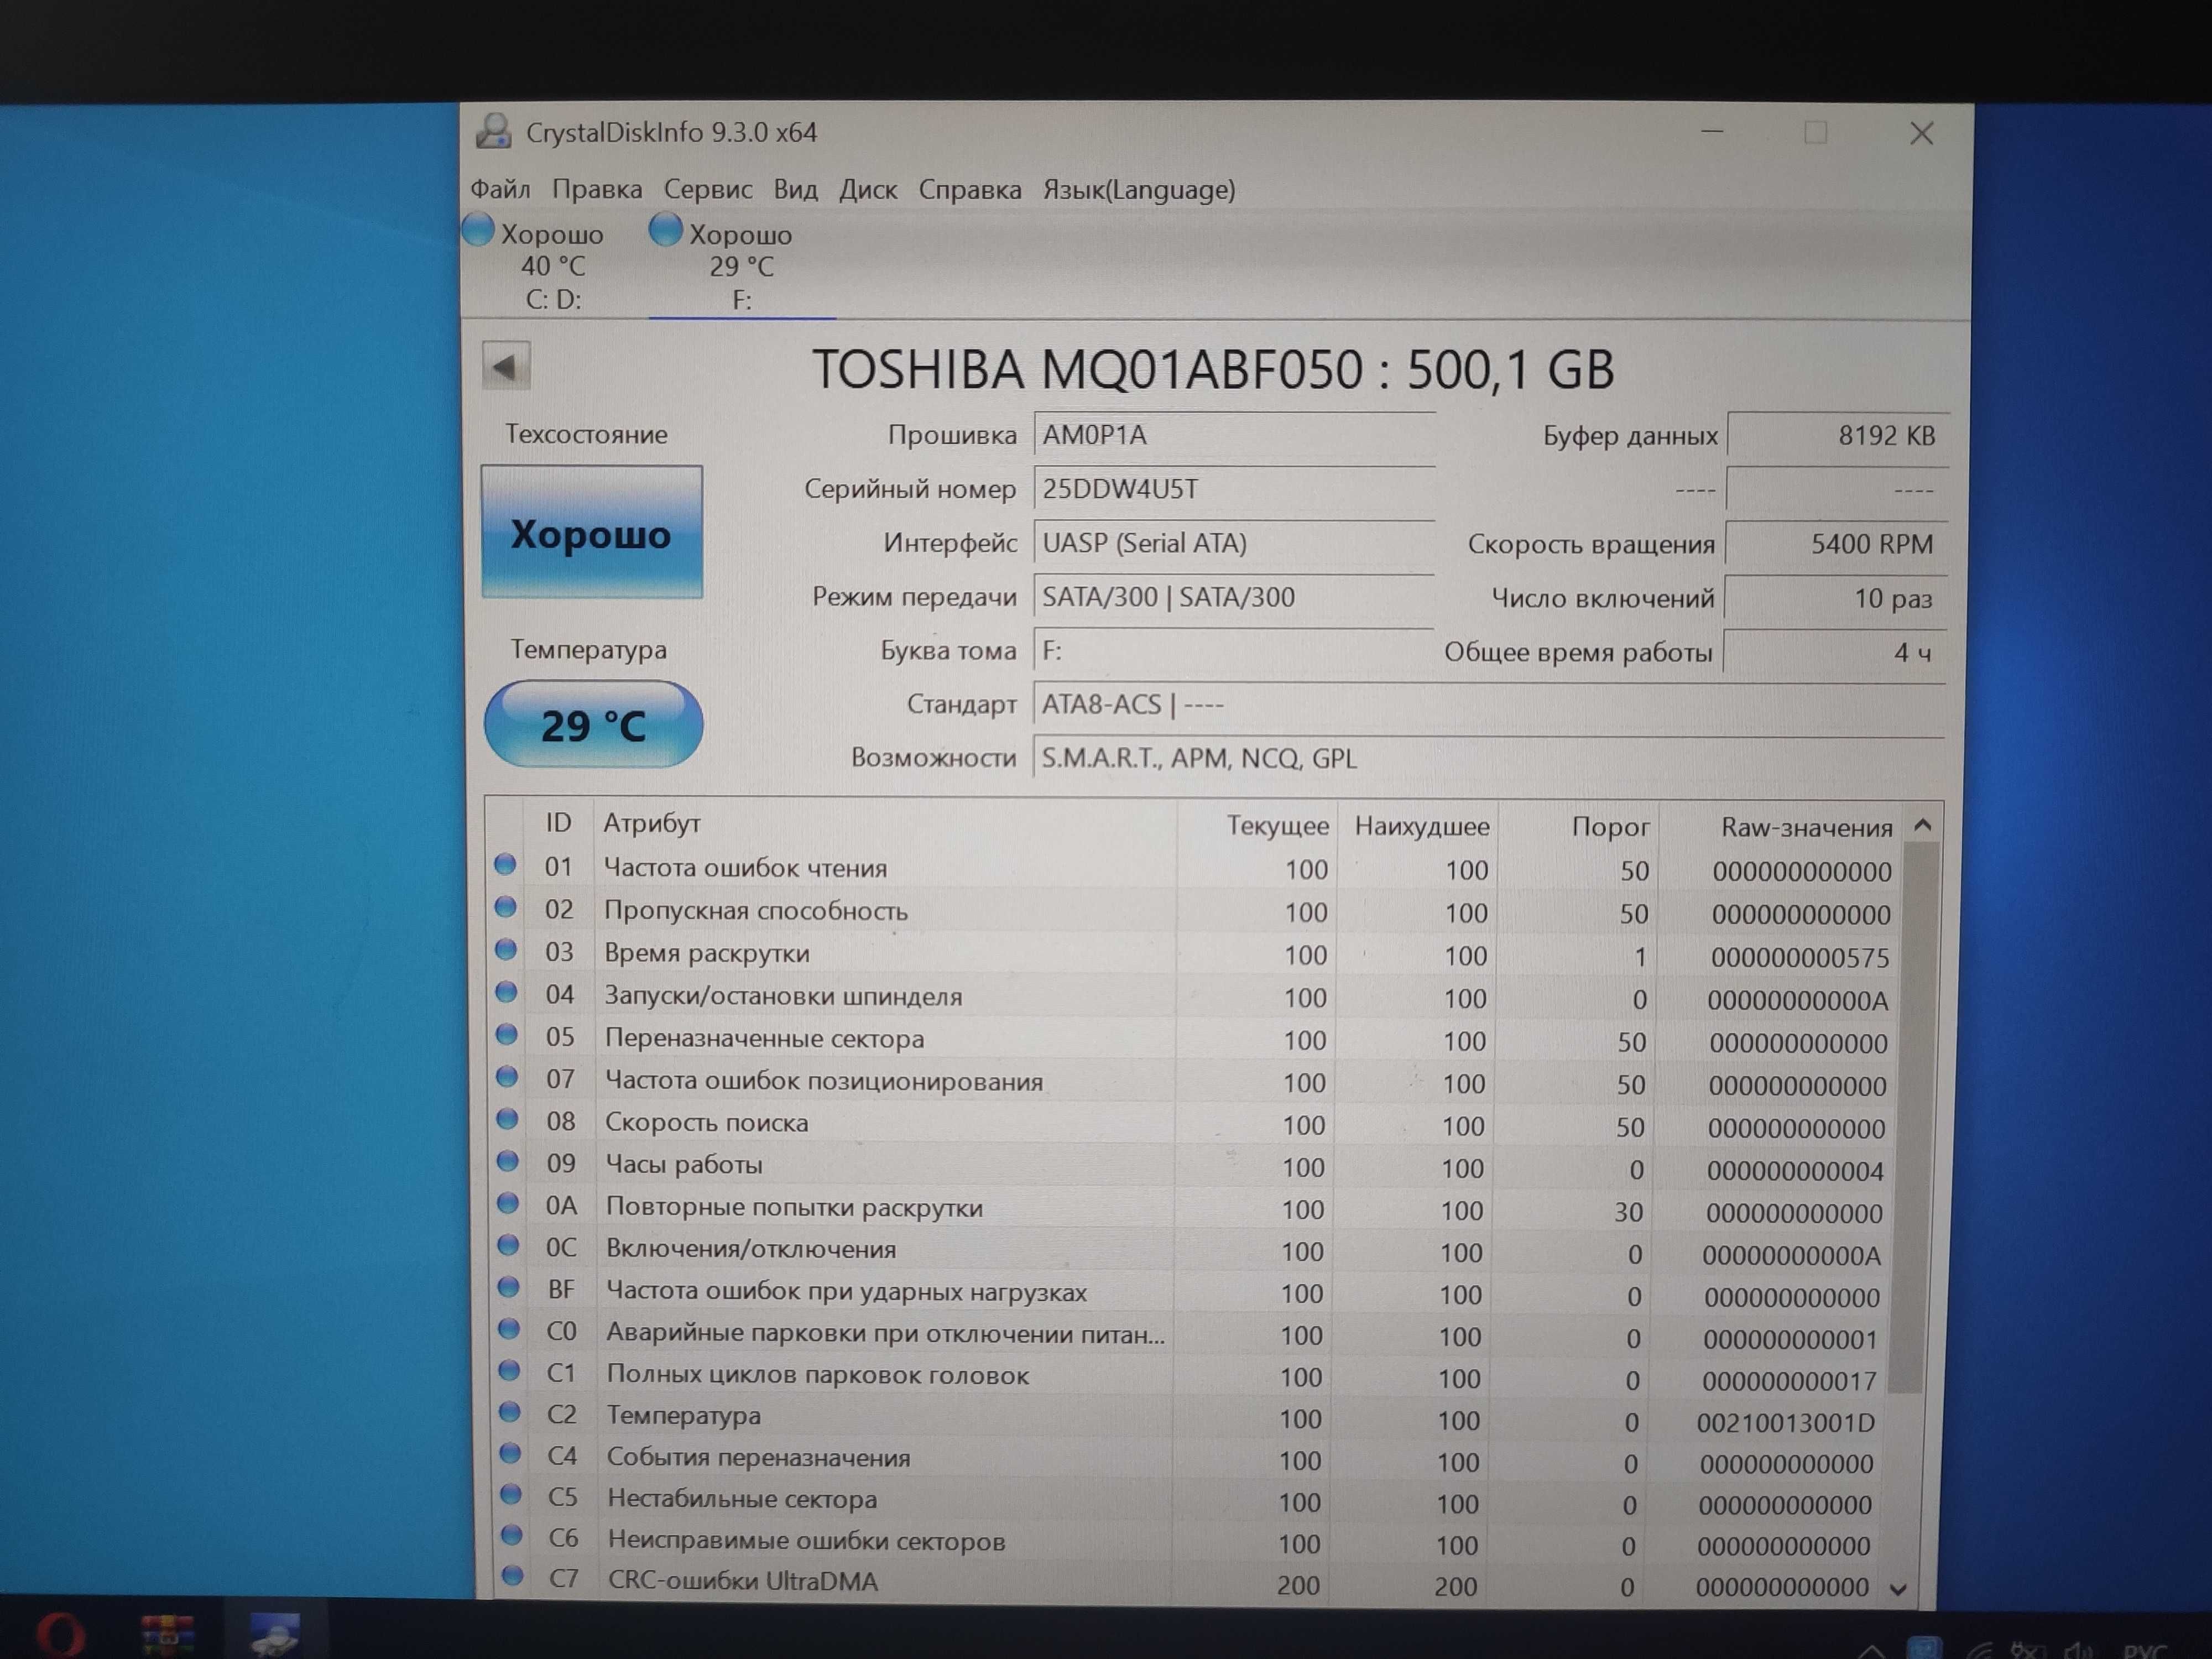Click status dot of row 09 Часы работы

click(x=508, y=1161)
